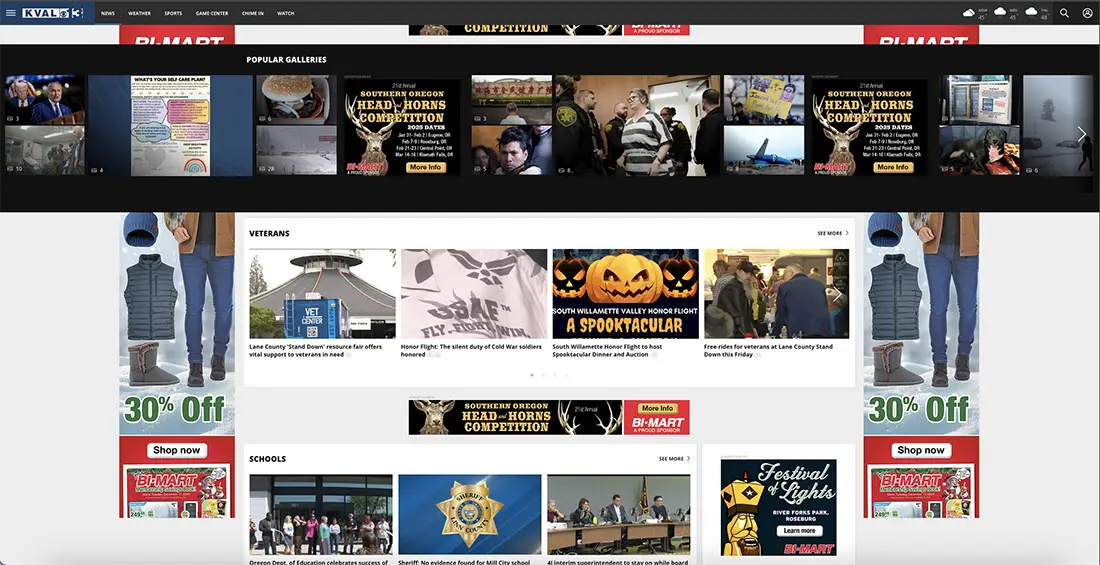Click See More in Veterans section

[833, 233]
